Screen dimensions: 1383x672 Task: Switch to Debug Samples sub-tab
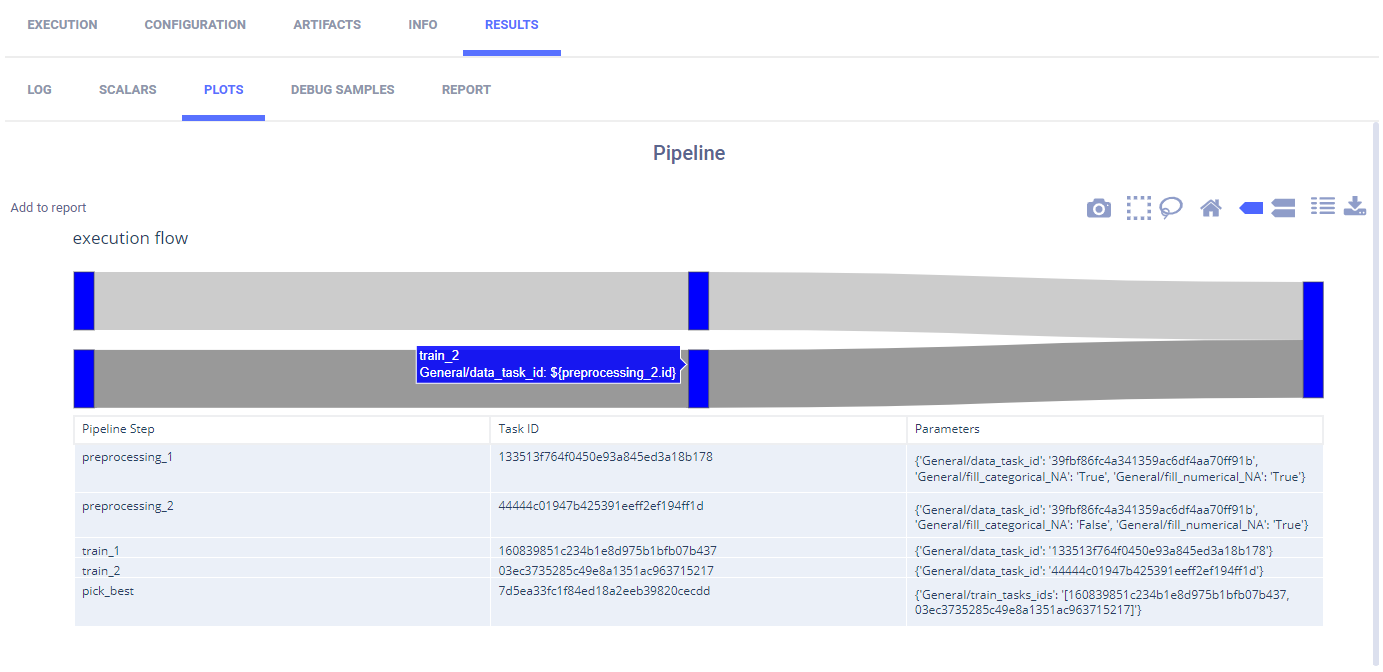click(342, 90)
